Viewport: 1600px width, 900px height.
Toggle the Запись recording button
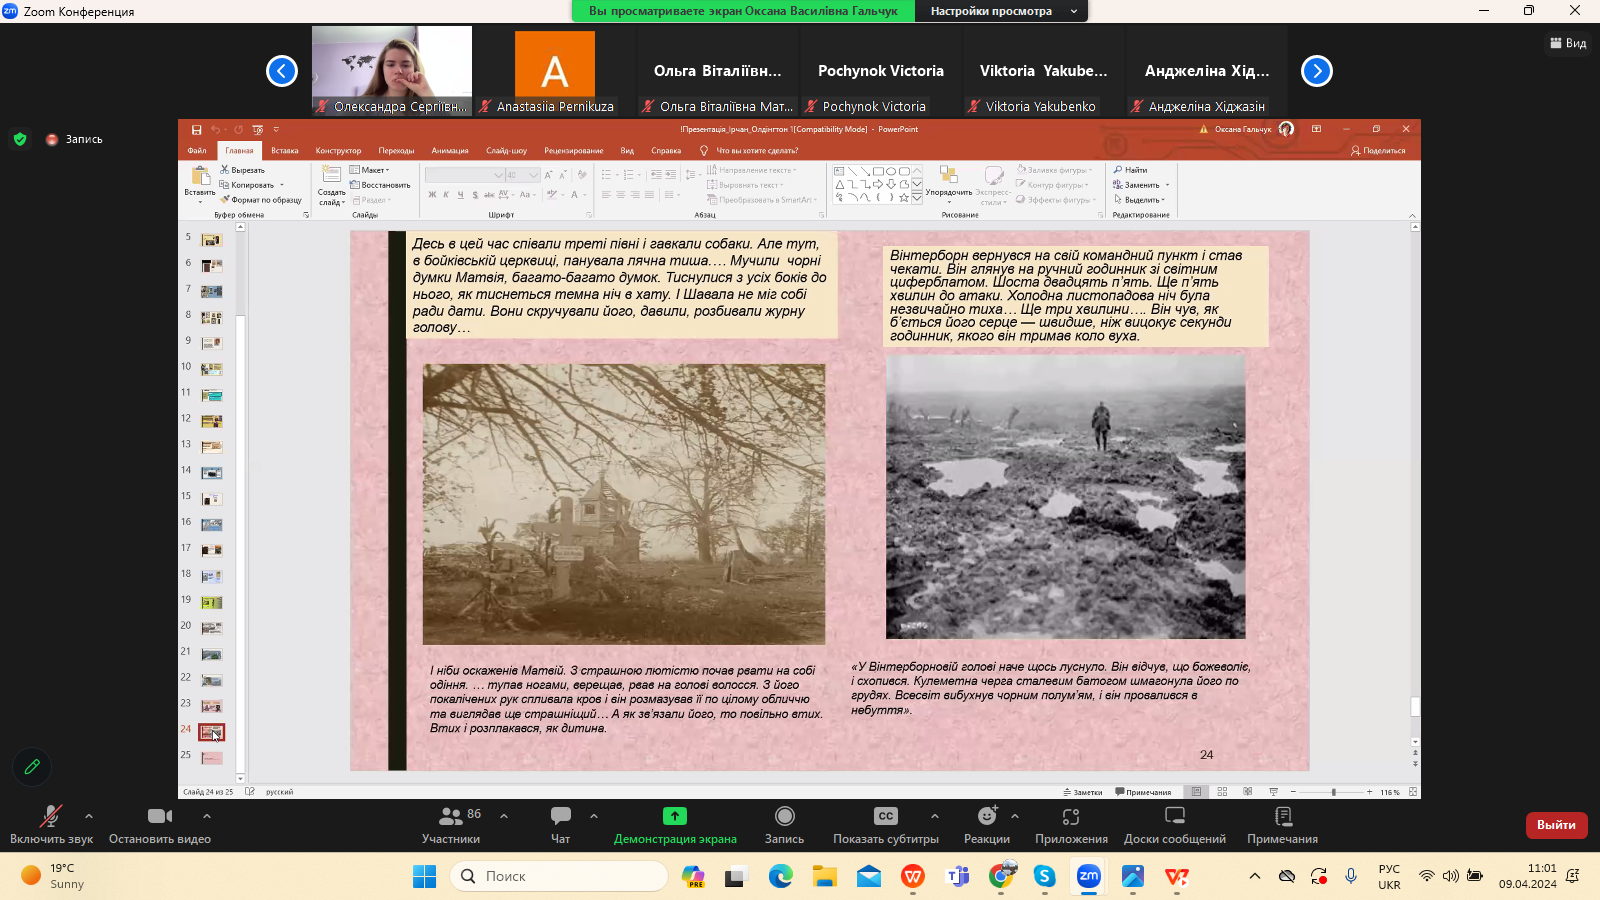784,817
